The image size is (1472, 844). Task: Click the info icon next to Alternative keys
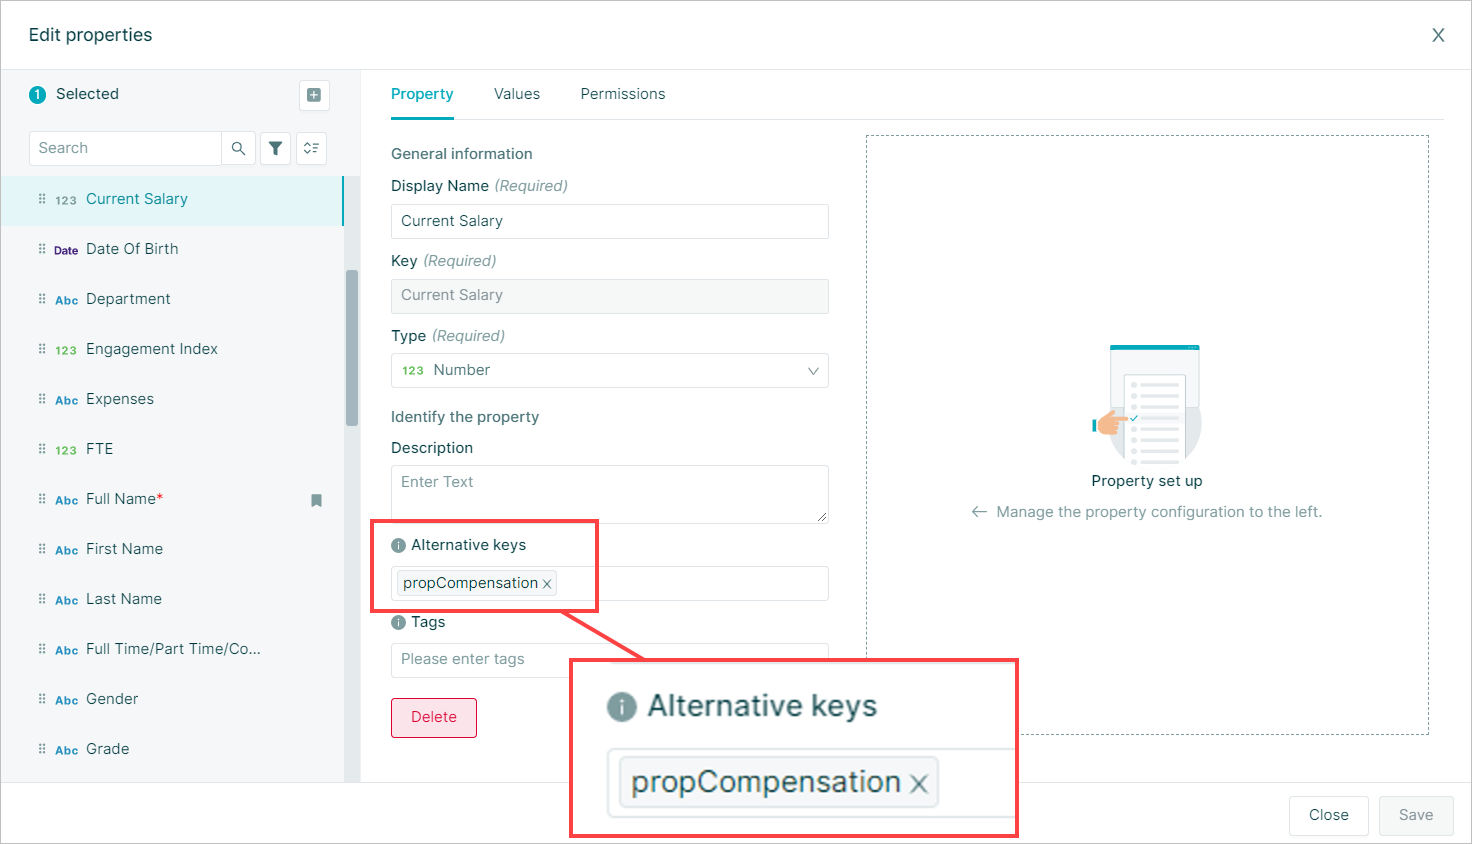pyautogui.click(x=398, y=545)
